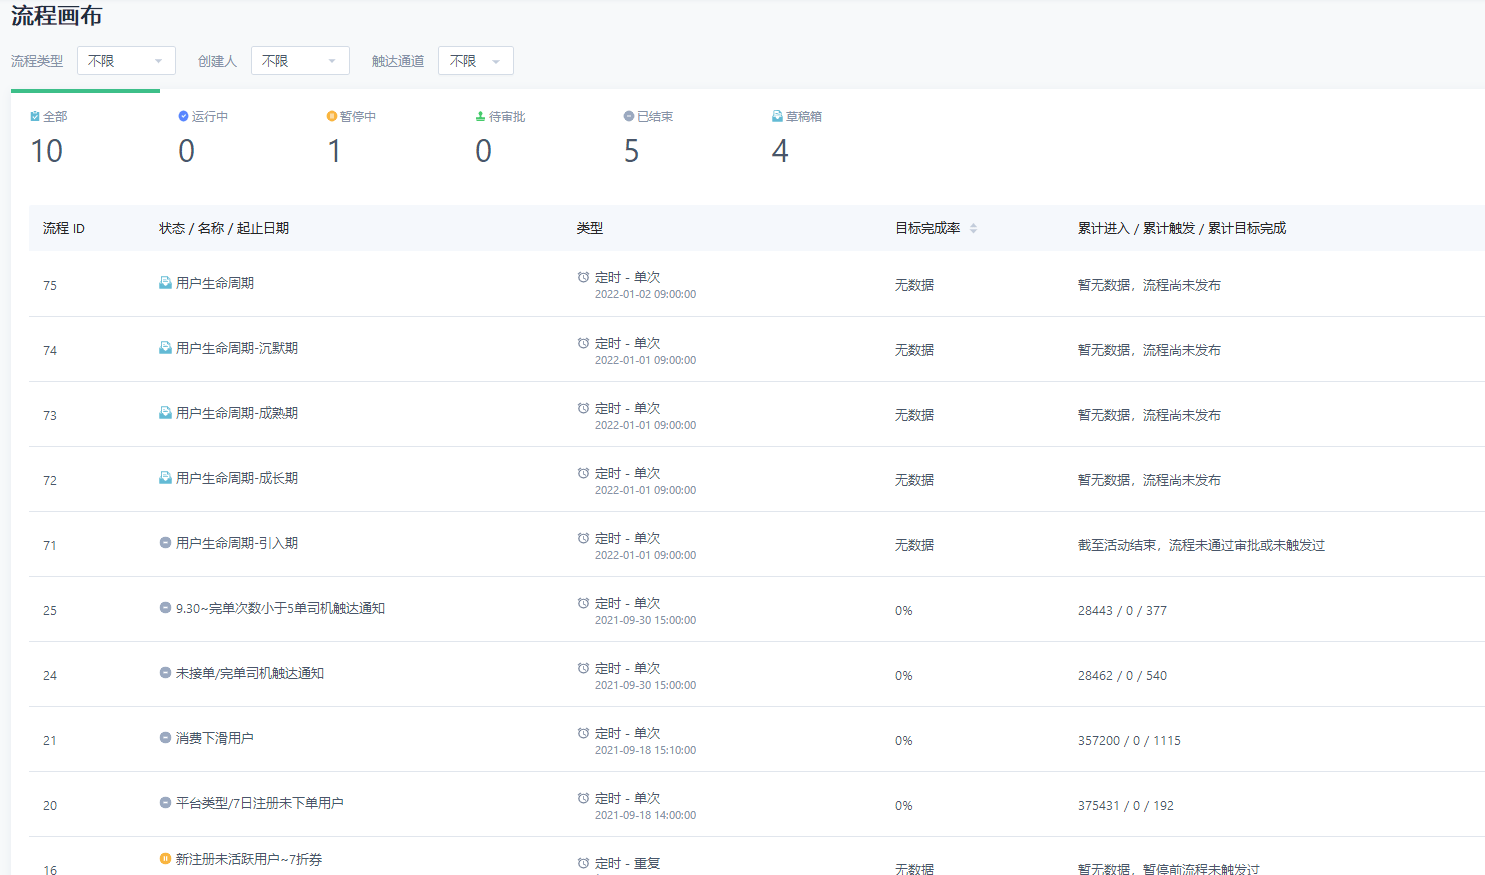Click the 待审批 green person icon
This screenshot has width=1485, height=875.
tap(480, 117)
